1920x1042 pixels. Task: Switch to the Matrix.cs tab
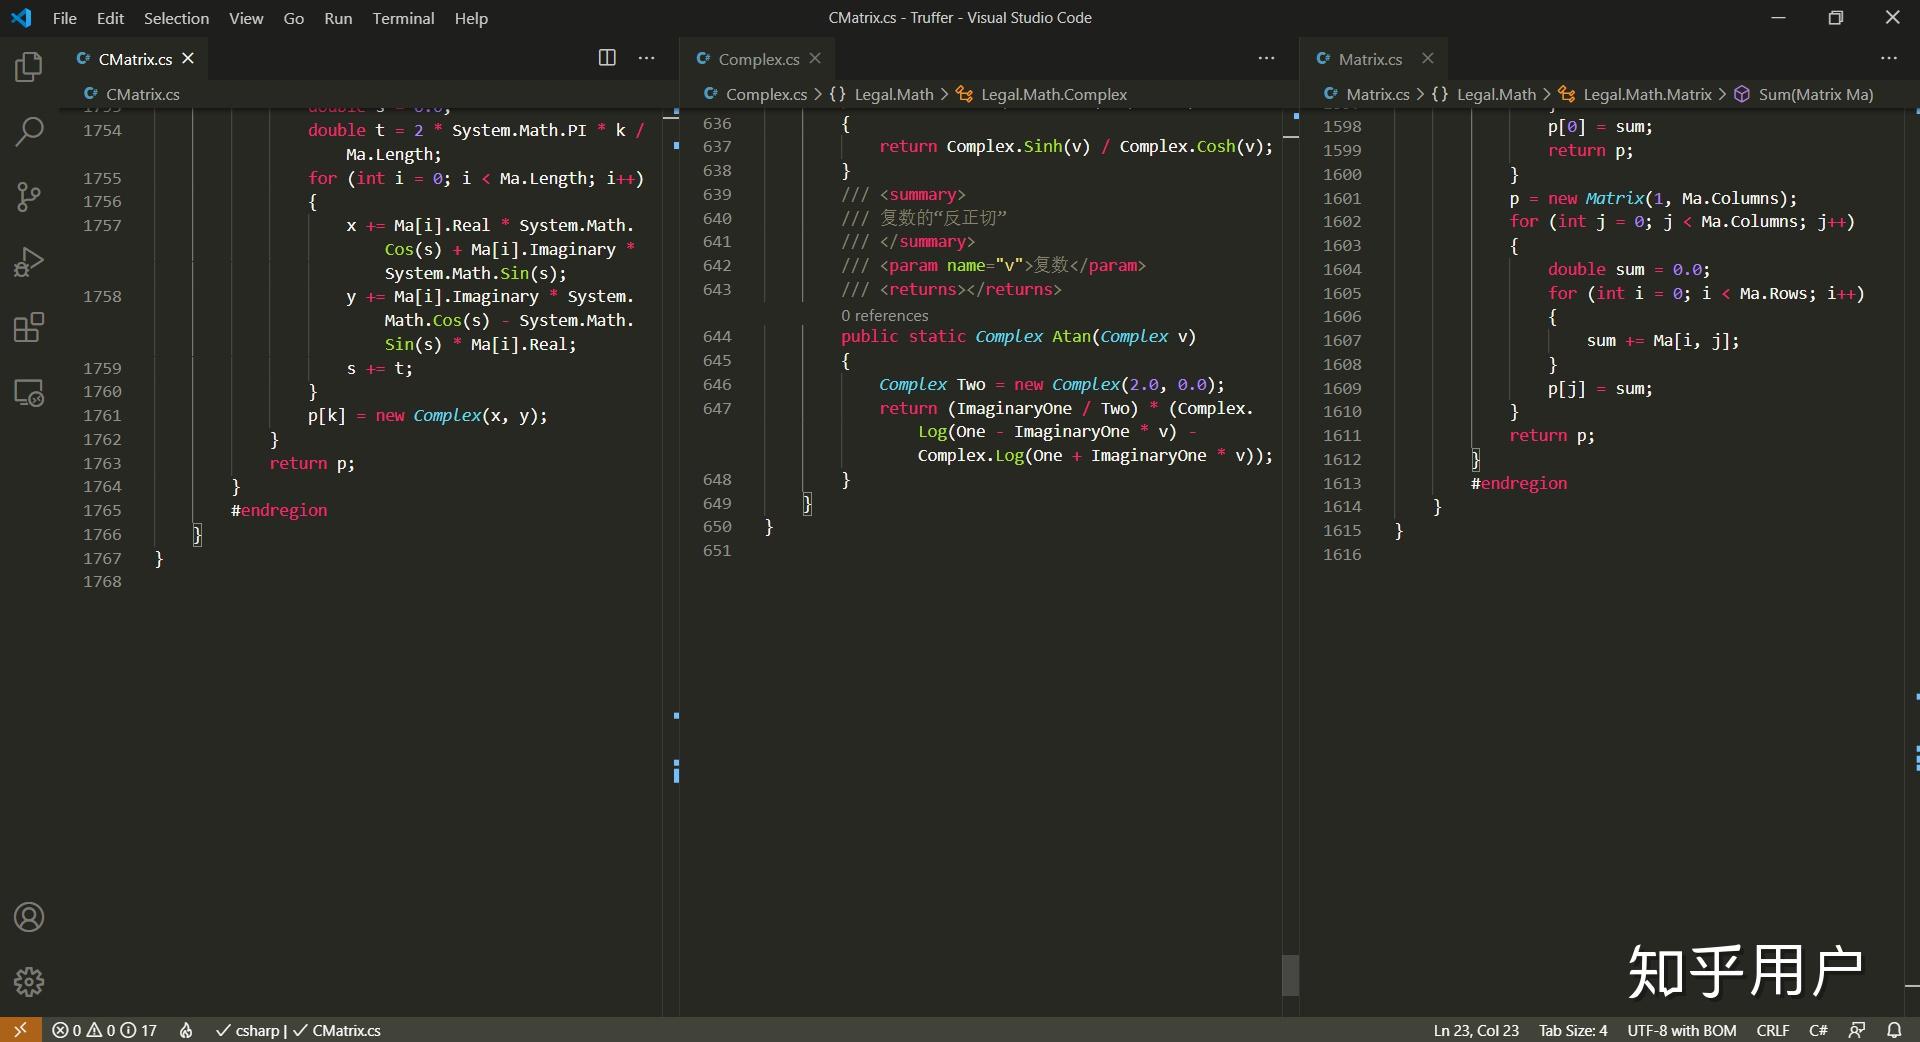pos(1369,59)
